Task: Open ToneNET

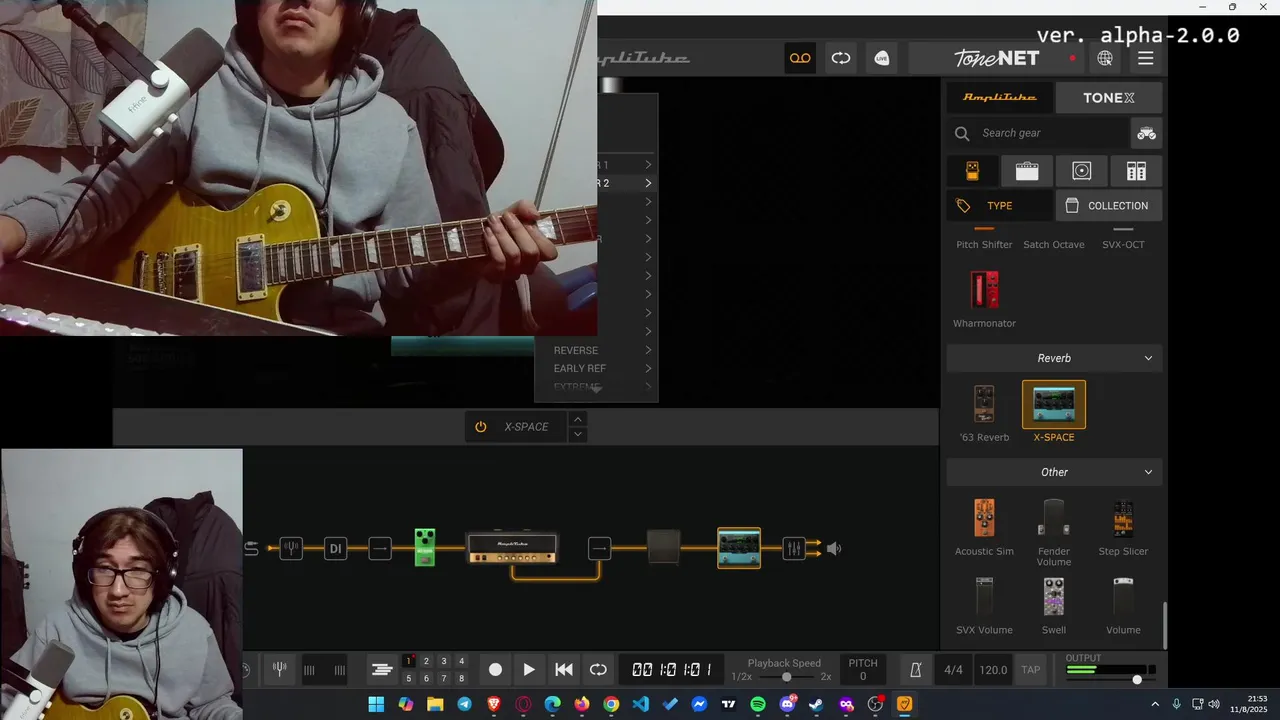Action: (x=997, y=58)
